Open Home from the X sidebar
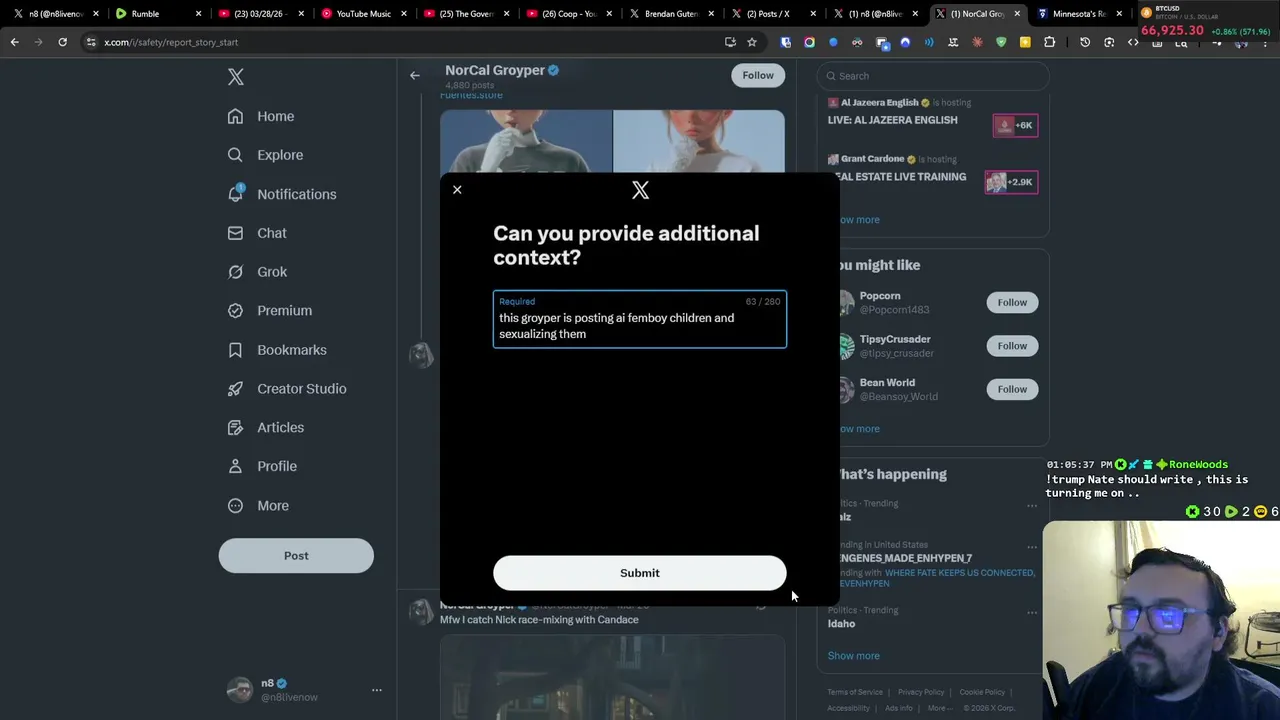 point(261,116)
